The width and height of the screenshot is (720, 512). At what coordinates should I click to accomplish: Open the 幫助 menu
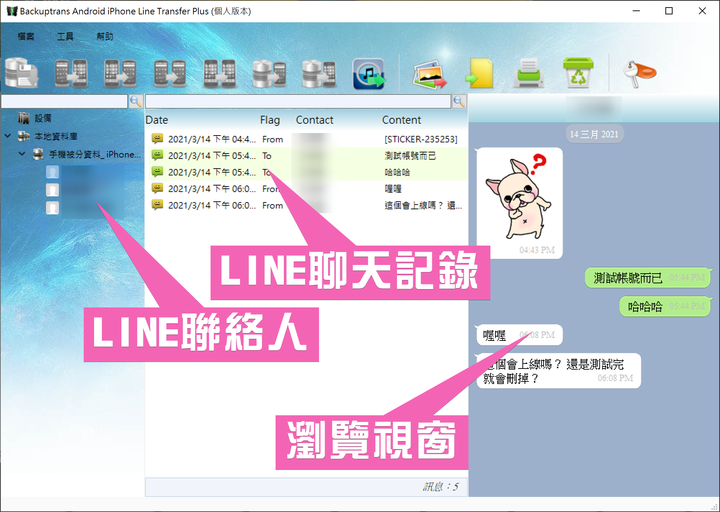click(x=105, y=36)
